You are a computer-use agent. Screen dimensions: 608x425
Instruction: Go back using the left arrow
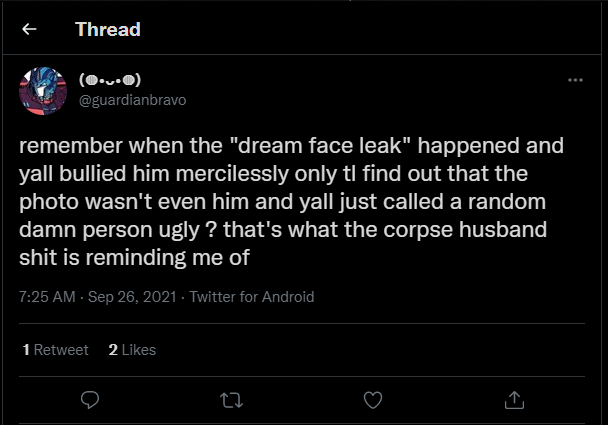tap(29, 29)
